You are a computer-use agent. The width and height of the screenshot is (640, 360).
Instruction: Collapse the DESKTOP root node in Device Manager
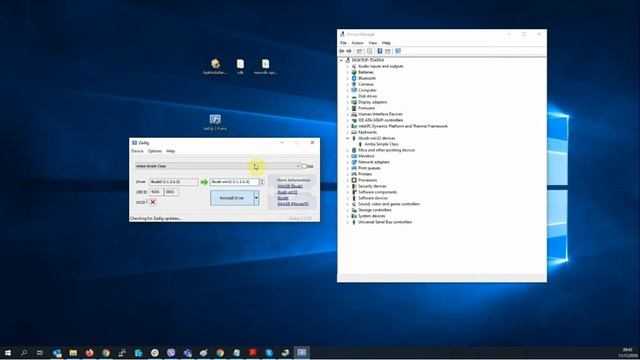[342, 60]
